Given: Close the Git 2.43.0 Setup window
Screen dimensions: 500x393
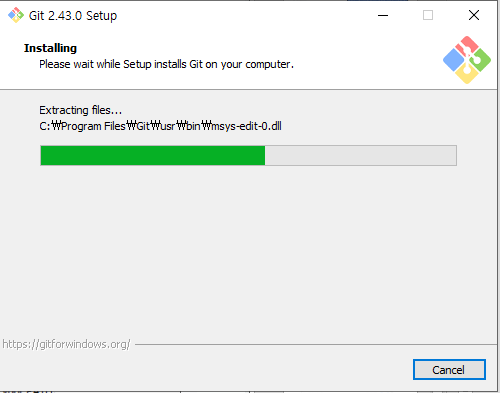Looking at the screenshot, I should pos(474,15).
